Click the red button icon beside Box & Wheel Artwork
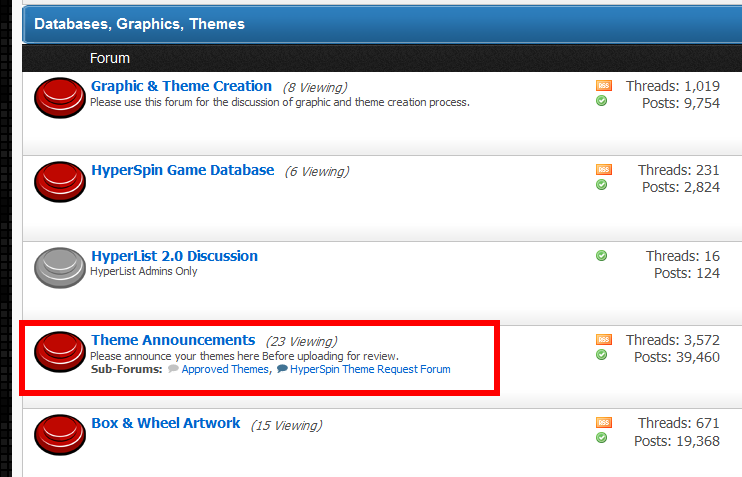Image resolution: width=742 pixels, height=477 pixels. click(60, 435)
